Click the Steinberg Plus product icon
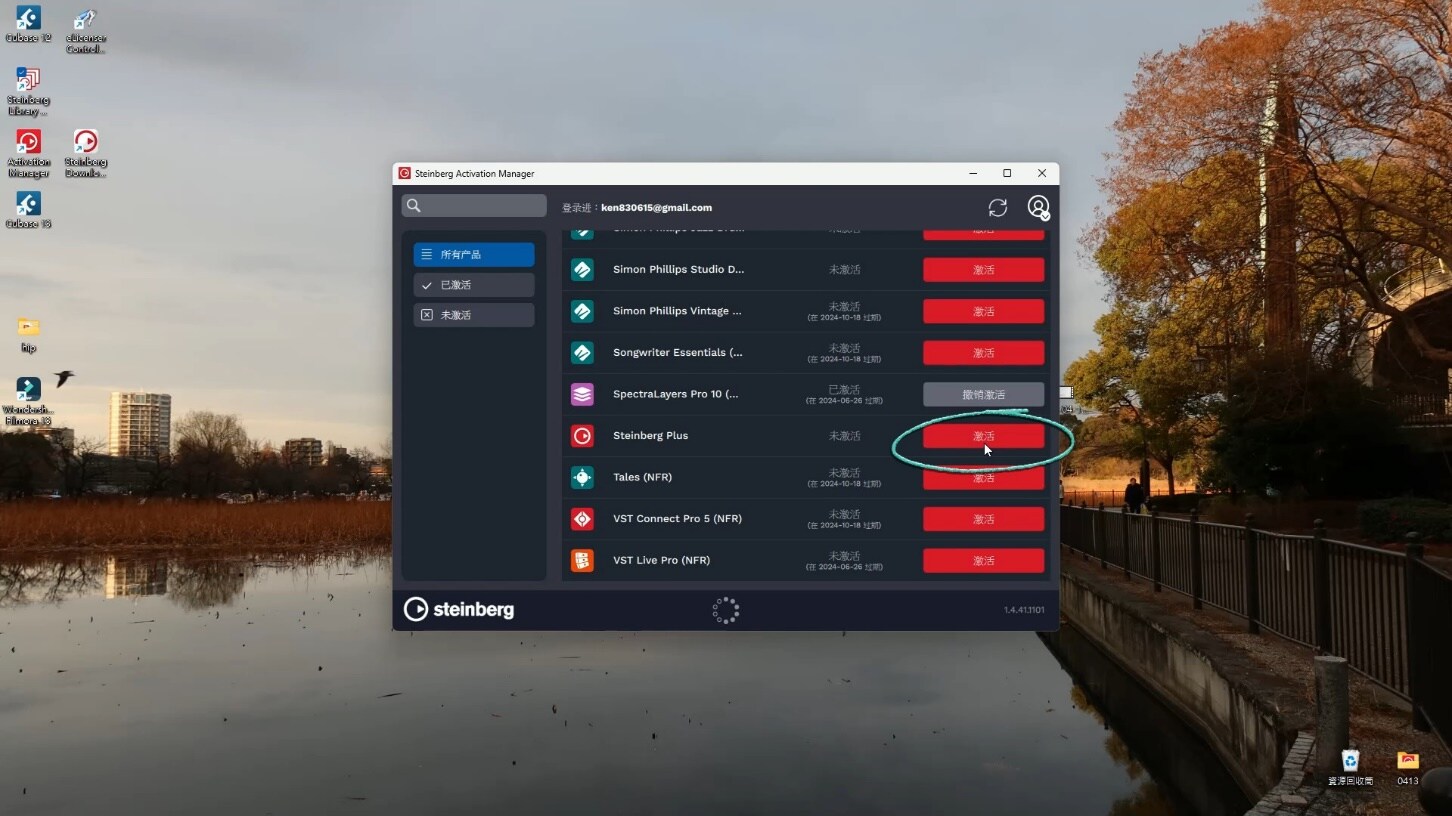Viewport: 1452px width, 816px height. coord(582,436)
